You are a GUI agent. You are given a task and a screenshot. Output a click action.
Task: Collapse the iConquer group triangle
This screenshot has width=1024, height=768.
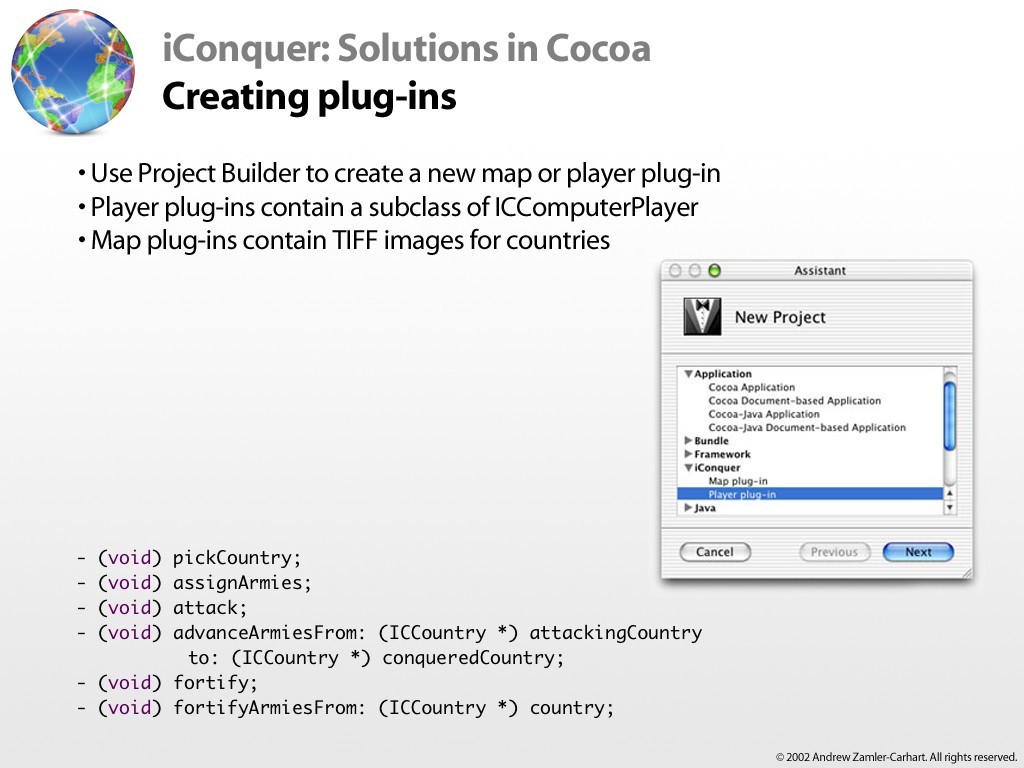688,468
